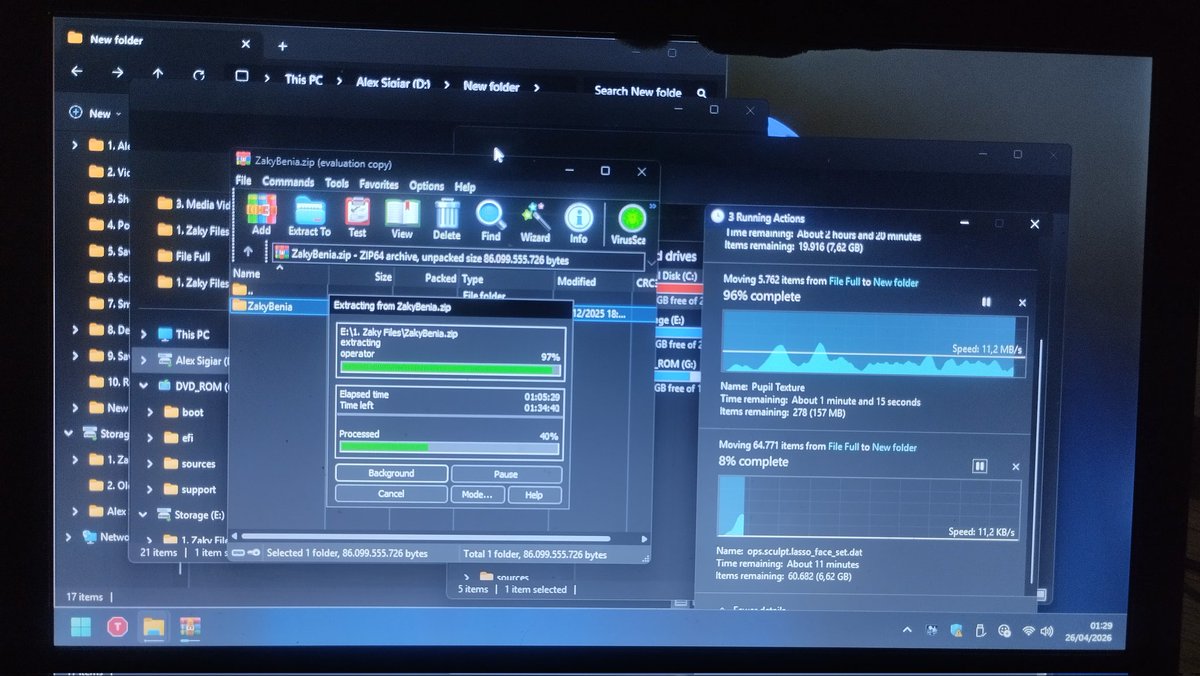Open the View toolbar icon in WinRAR

(x=402, y=218)
